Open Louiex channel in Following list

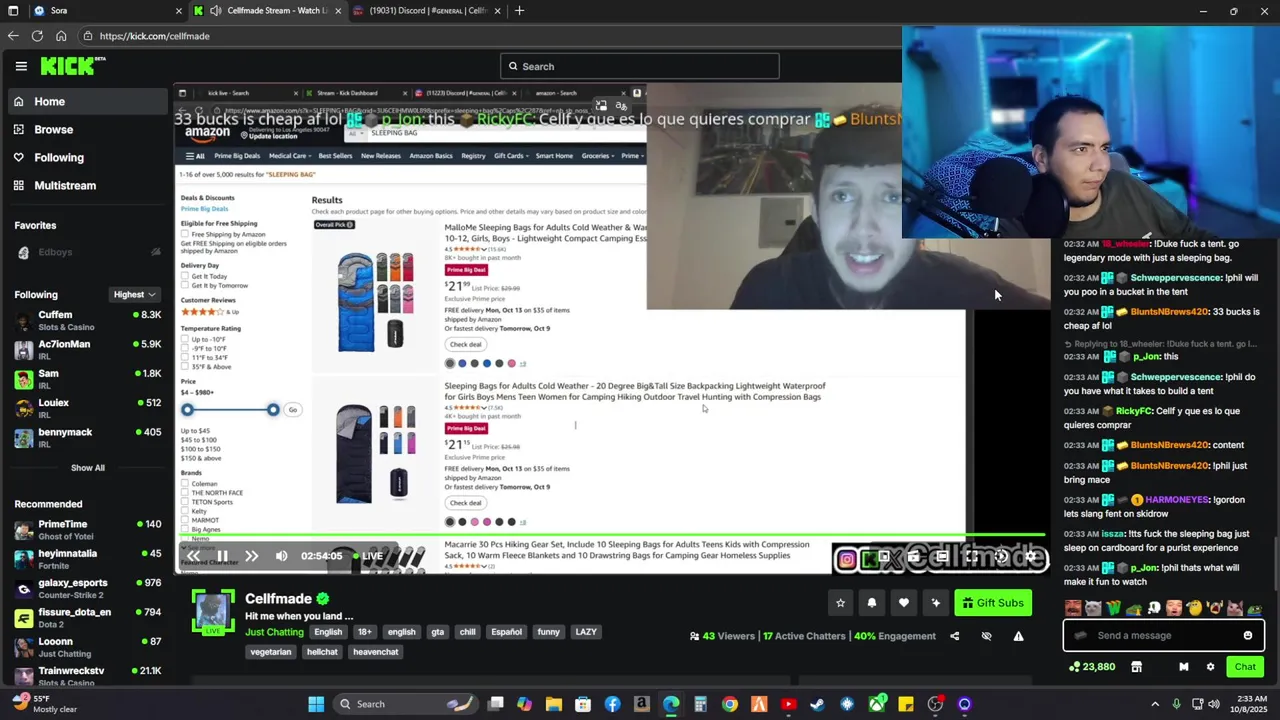[87, 408]
